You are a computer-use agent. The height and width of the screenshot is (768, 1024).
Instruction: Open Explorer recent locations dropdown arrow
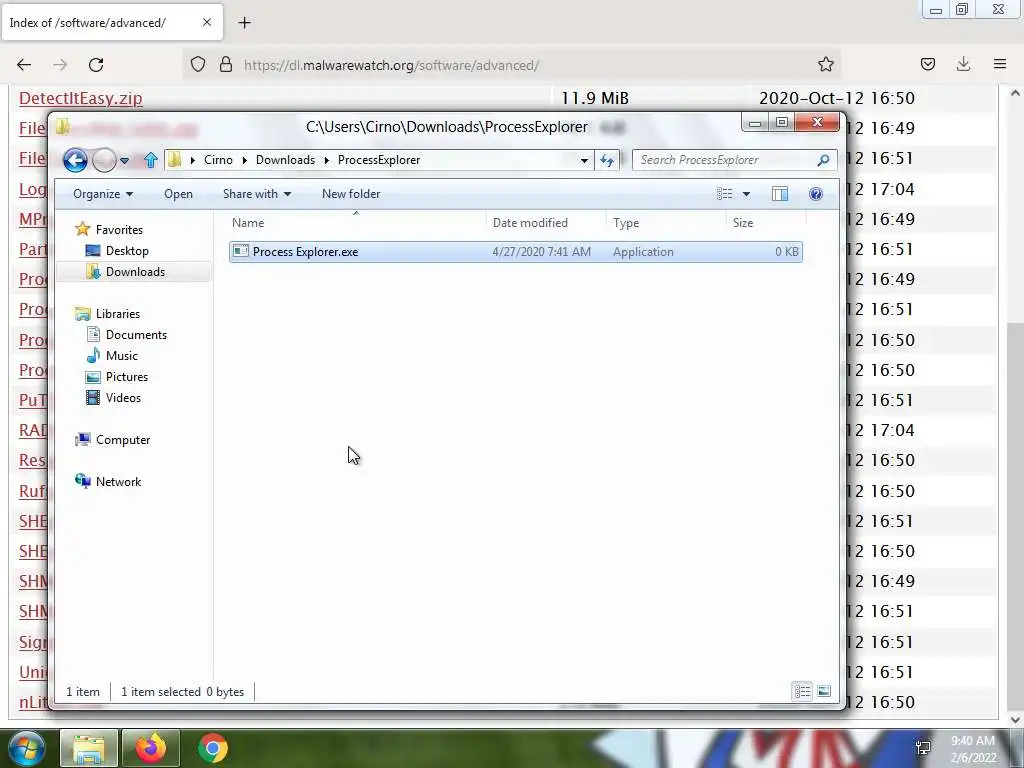[x=124, y=161]
